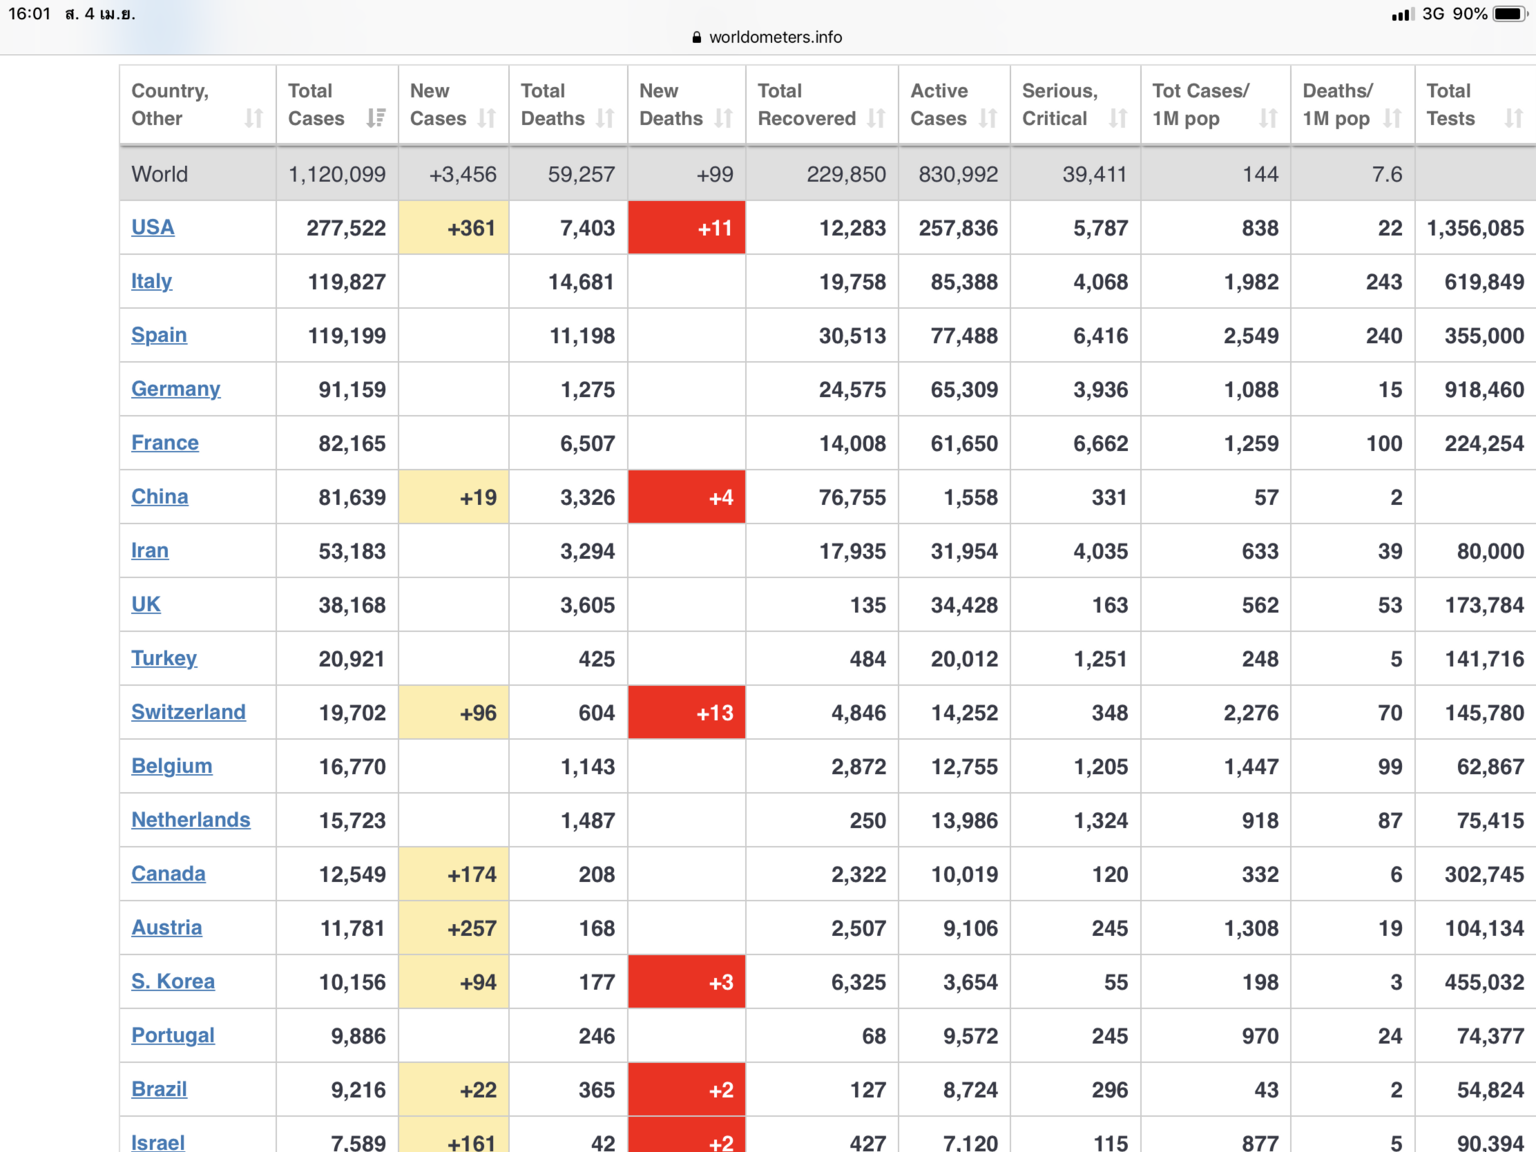Sort by Tot Cases/1M pop arrows
The width and height of the screenshot is (1536, 1152).
1268,119
